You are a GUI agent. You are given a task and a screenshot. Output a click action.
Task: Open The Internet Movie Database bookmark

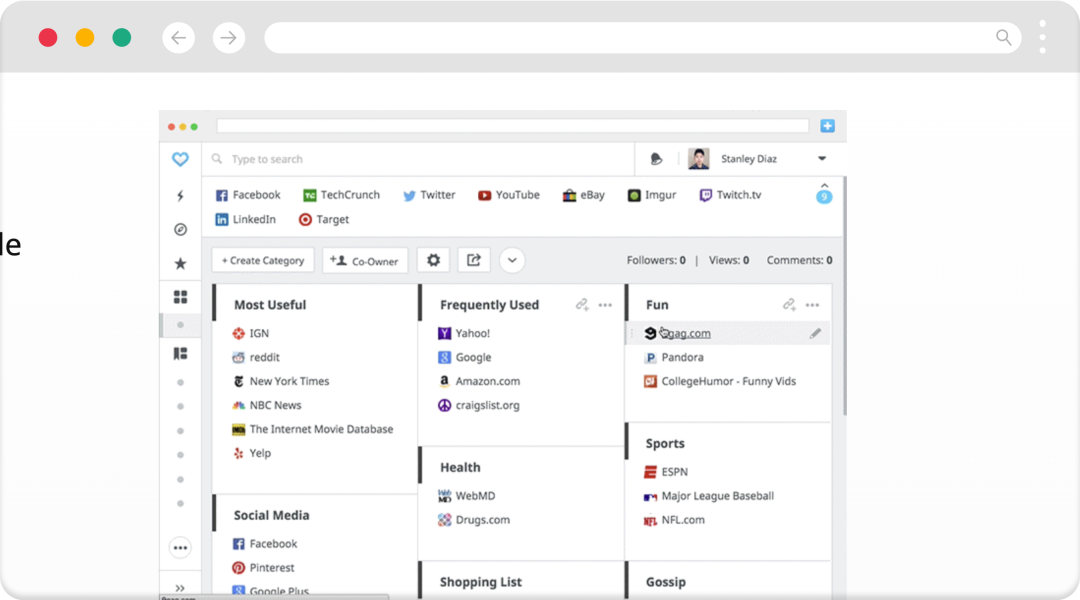click(313, 429)
